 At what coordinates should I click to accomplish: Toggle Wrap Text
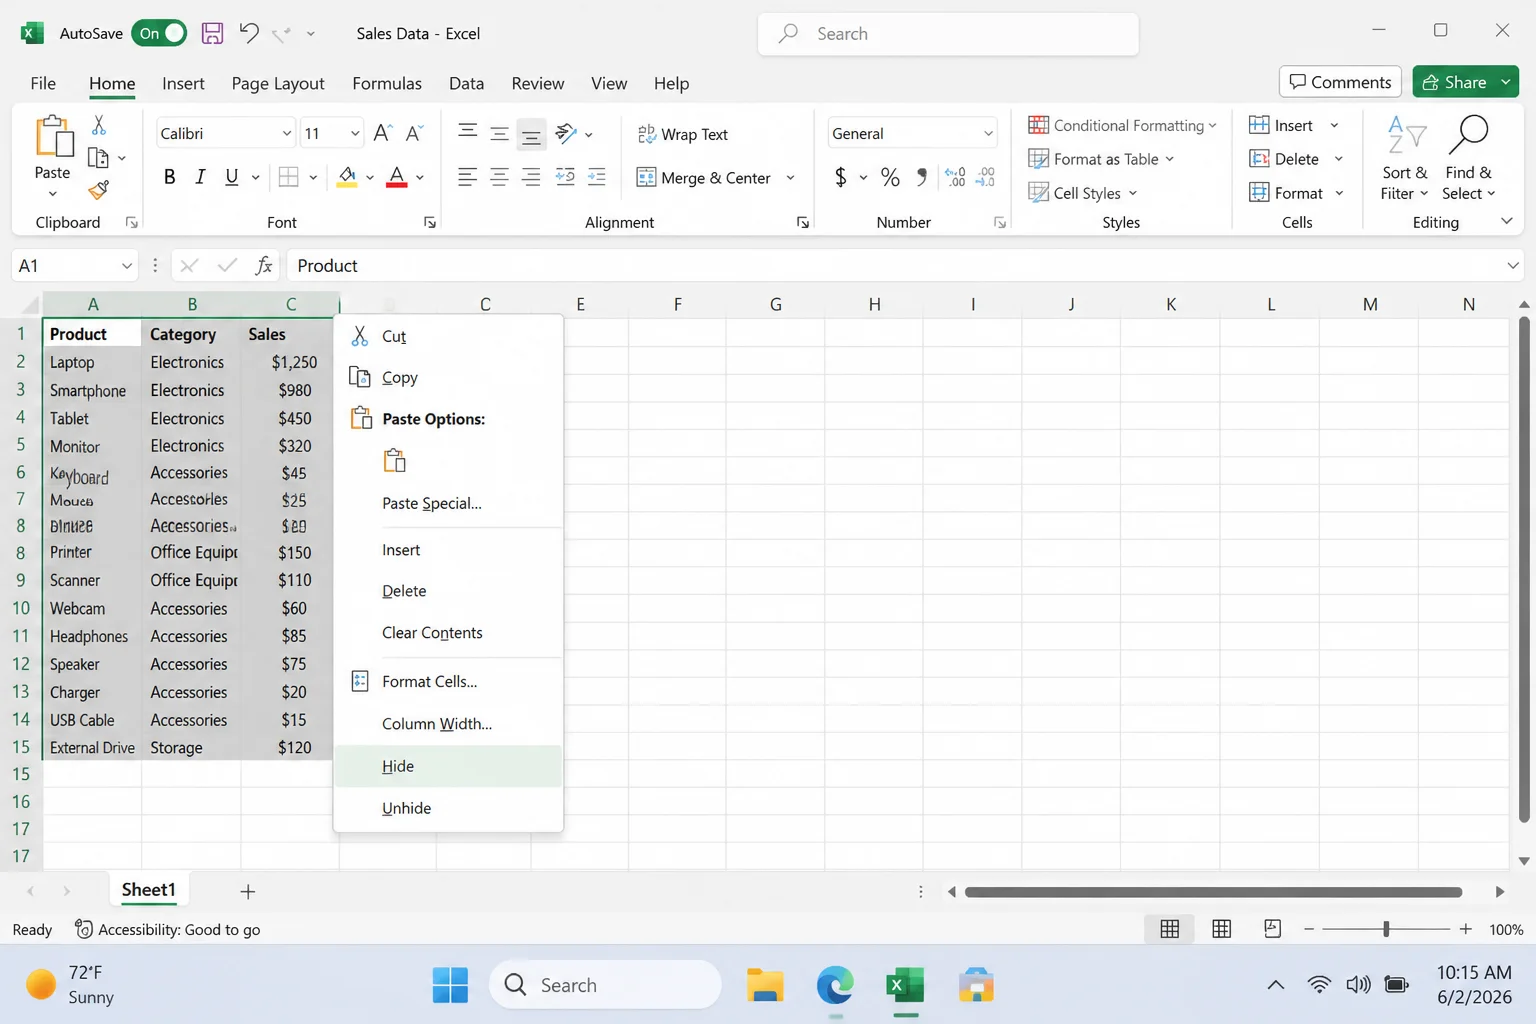tap(683, 134)
